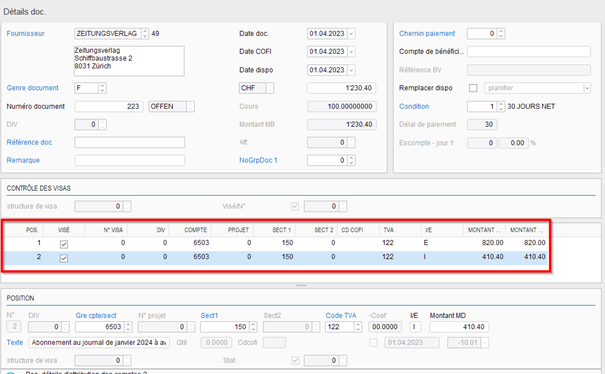
Task: Click the ZEITUNGSVERLAG supplier stepper
Action: pyautogui.click(x=145, y=34)
